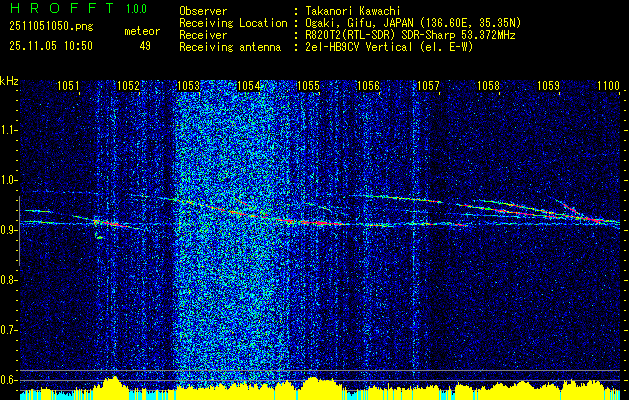Click the 1100 time marker
The image size is (629, 400).
click(x=608, y=85)
